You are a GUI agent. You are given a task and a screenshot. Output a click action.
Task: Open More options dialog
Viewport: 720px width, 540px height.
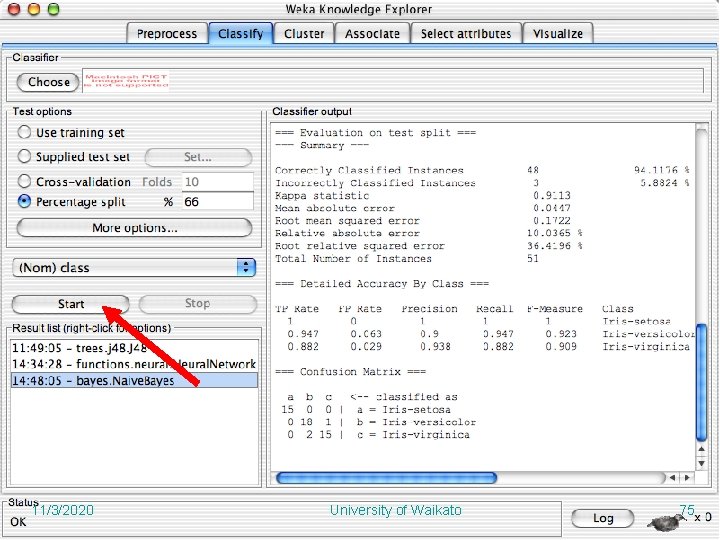pos(134,228)
